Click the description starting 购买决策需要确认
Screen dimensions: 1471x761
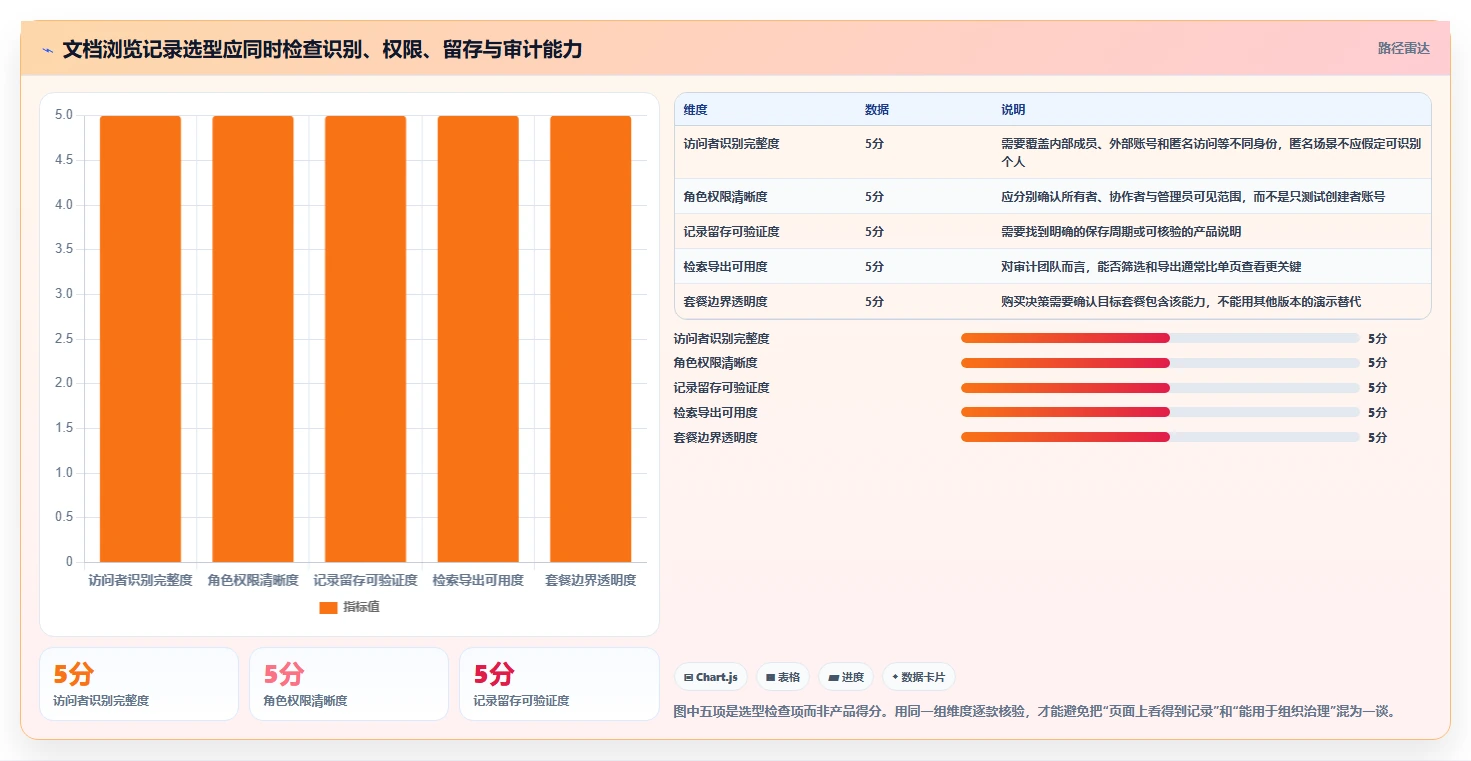click(1181, 302)
